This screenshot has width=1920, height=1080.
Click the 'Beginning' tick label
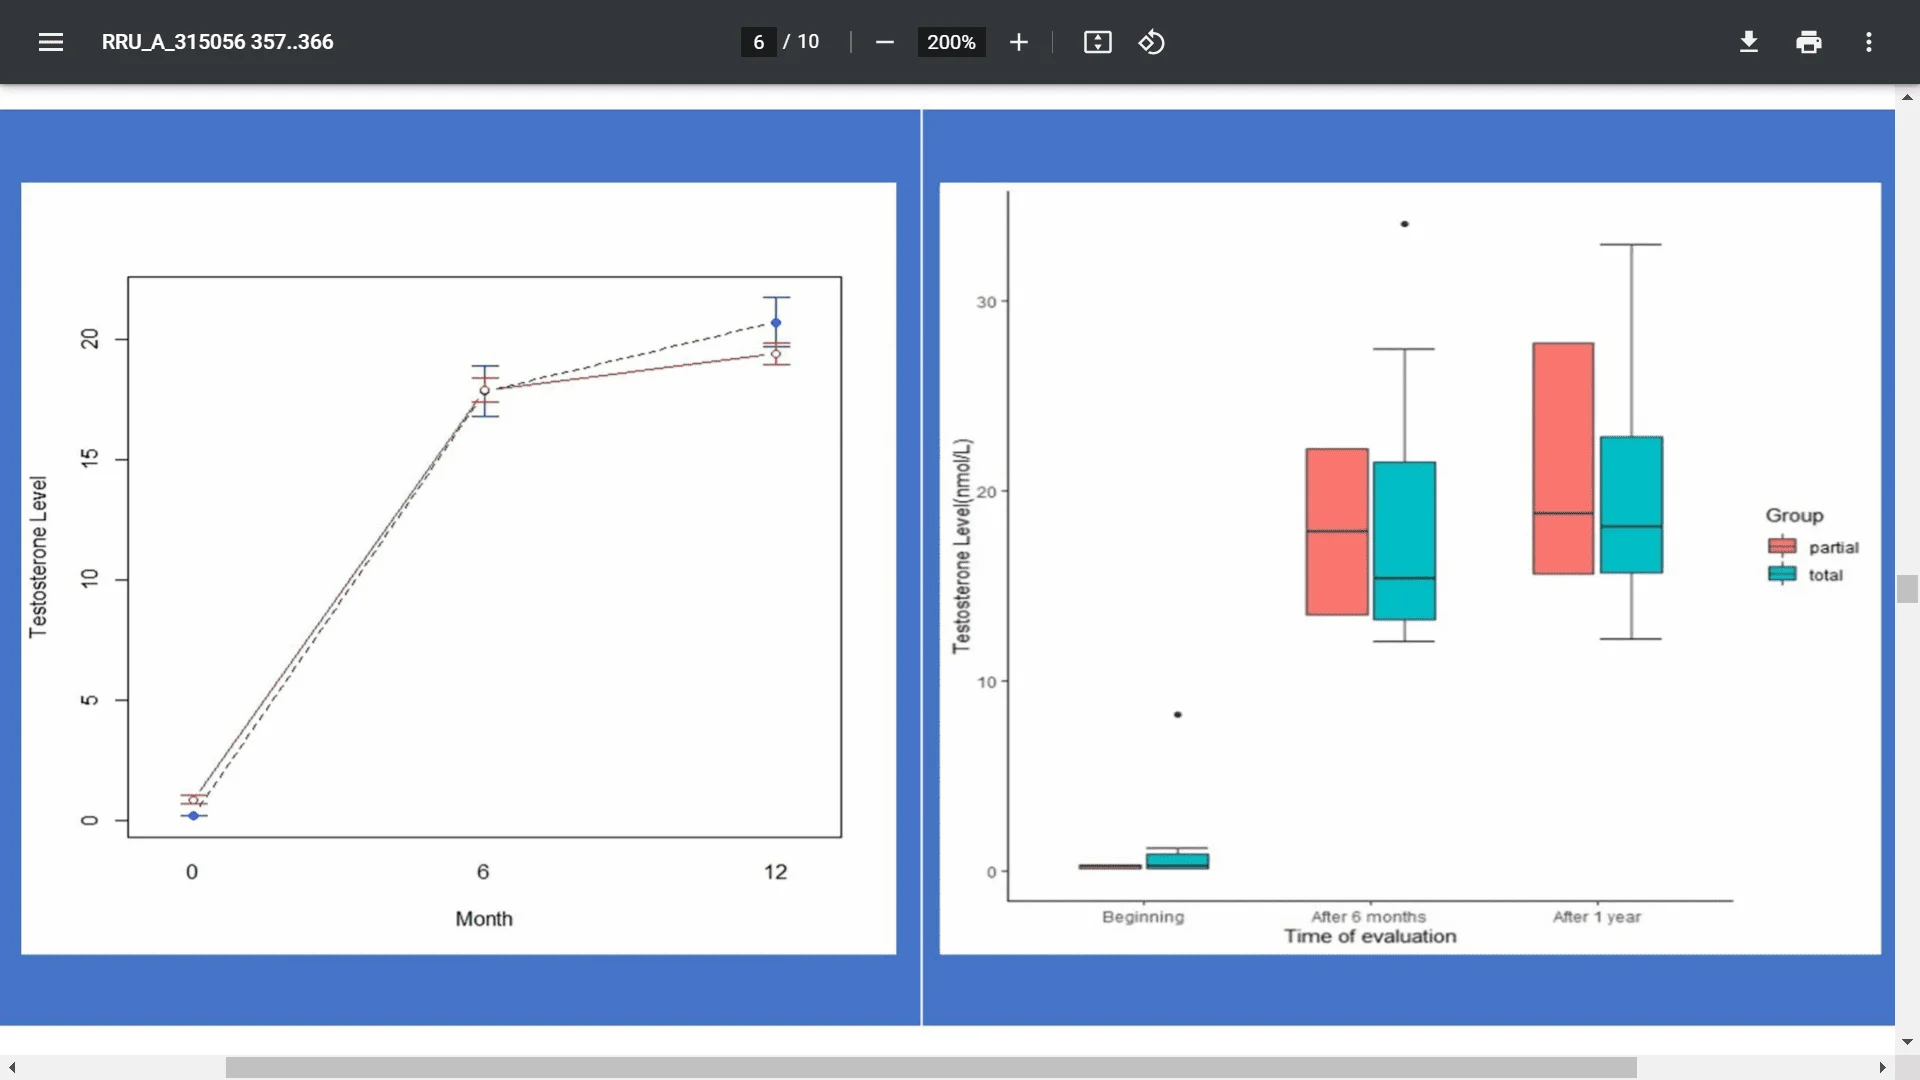click(x=1143, y=917)
